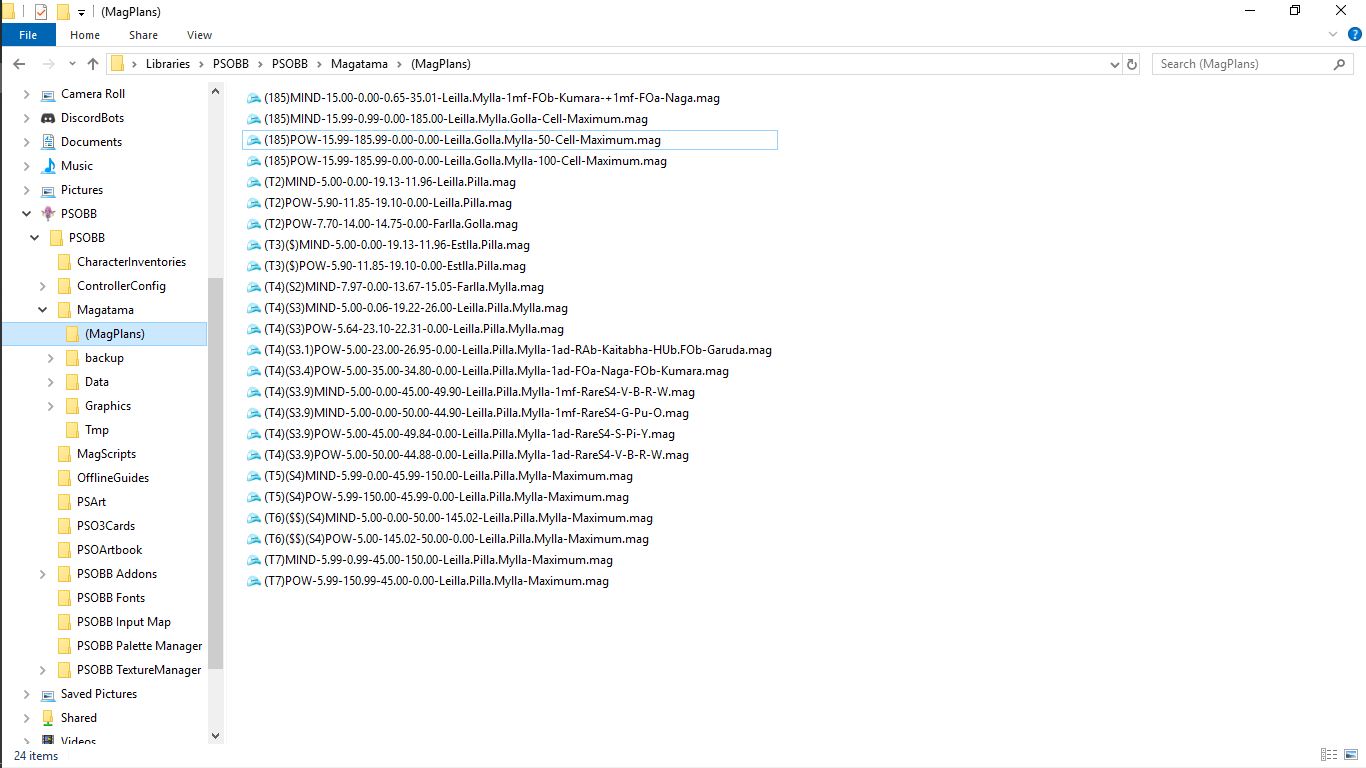Select the Saved Pictures library
1366x768 pixels.
tap(99, 694)
